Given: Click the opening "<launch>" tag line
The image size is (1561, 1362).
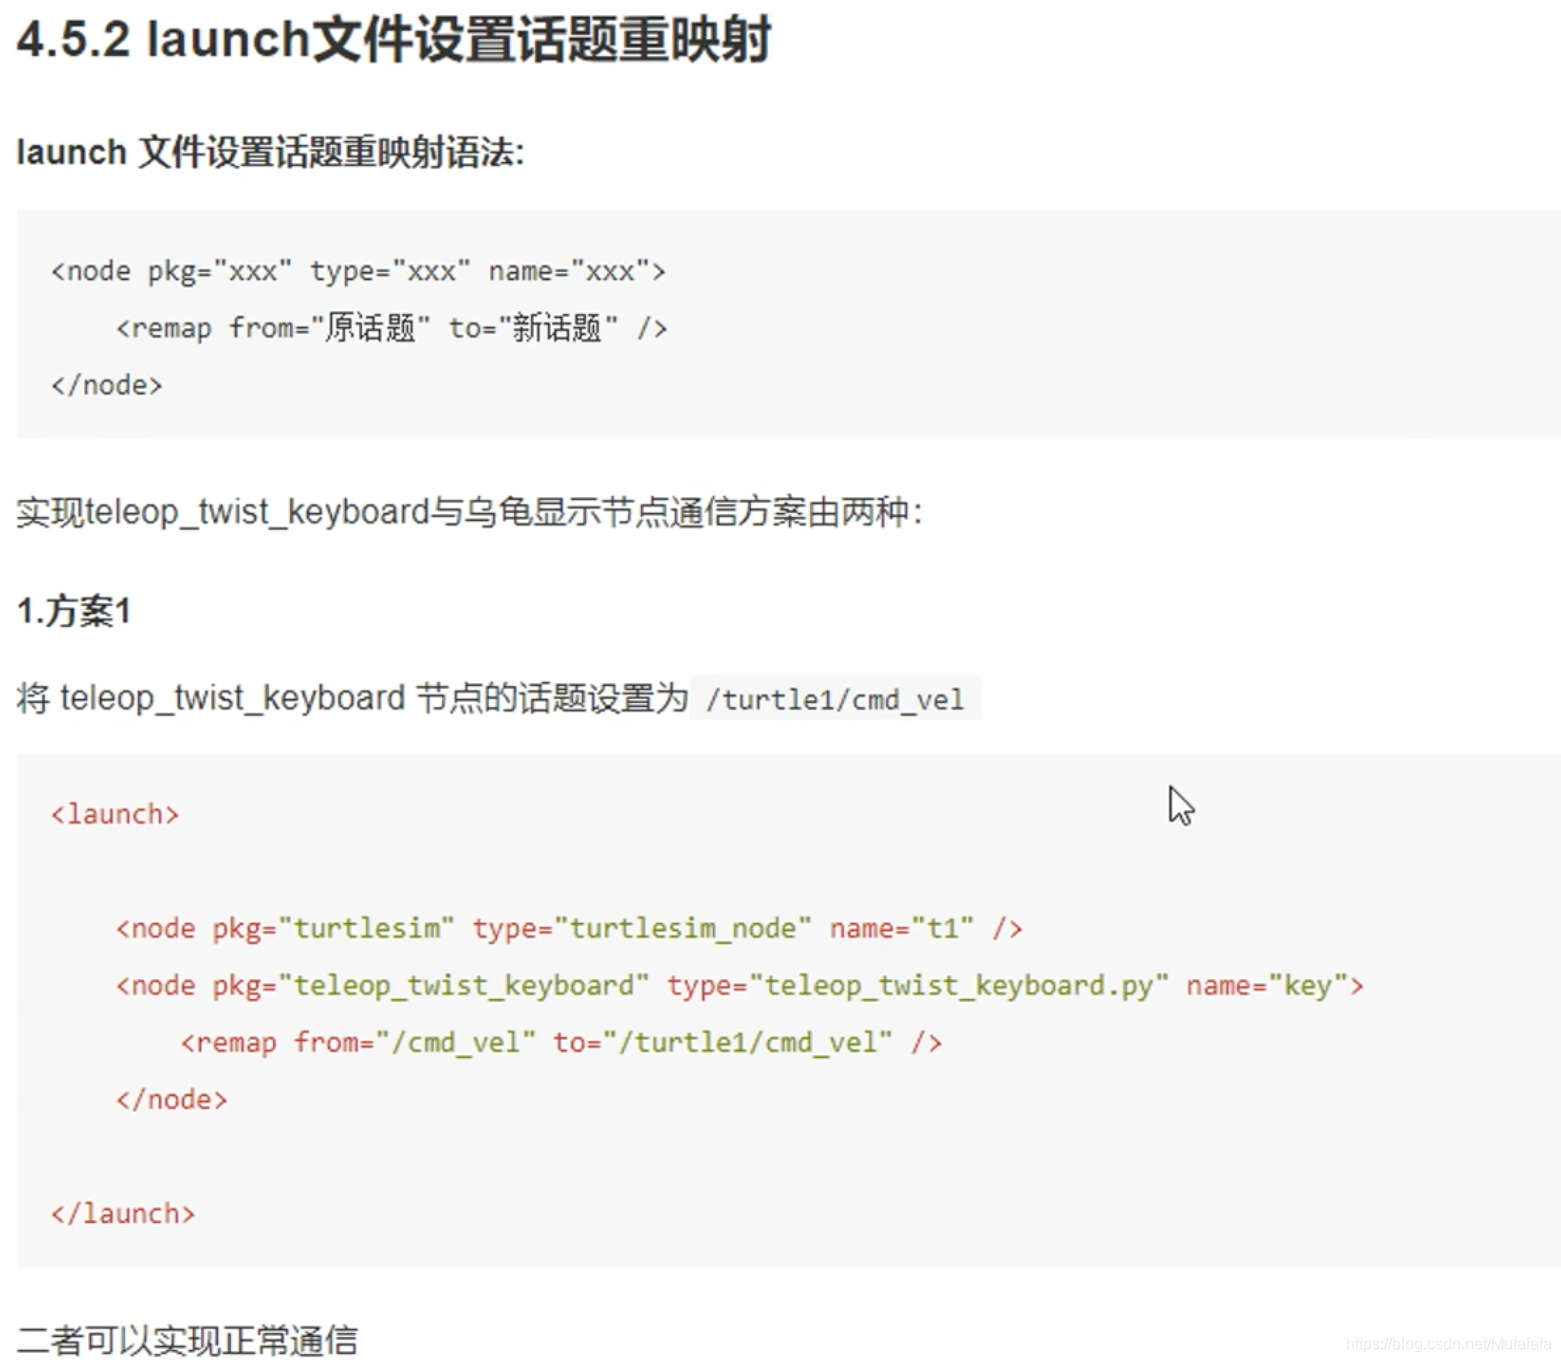Looking at the screenshot, I should [x=115, y=814].
